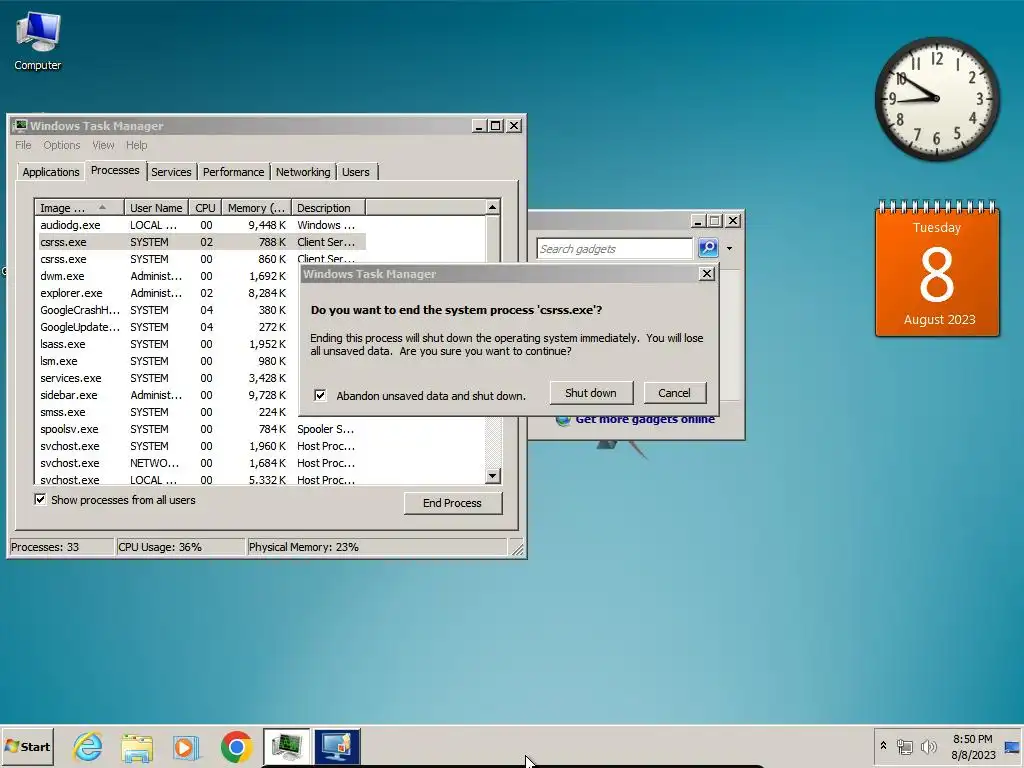The width and height of the screenshot is (1024, 768).
Task: Open the Options menu in Task Manager
Action: coord(62,145)
